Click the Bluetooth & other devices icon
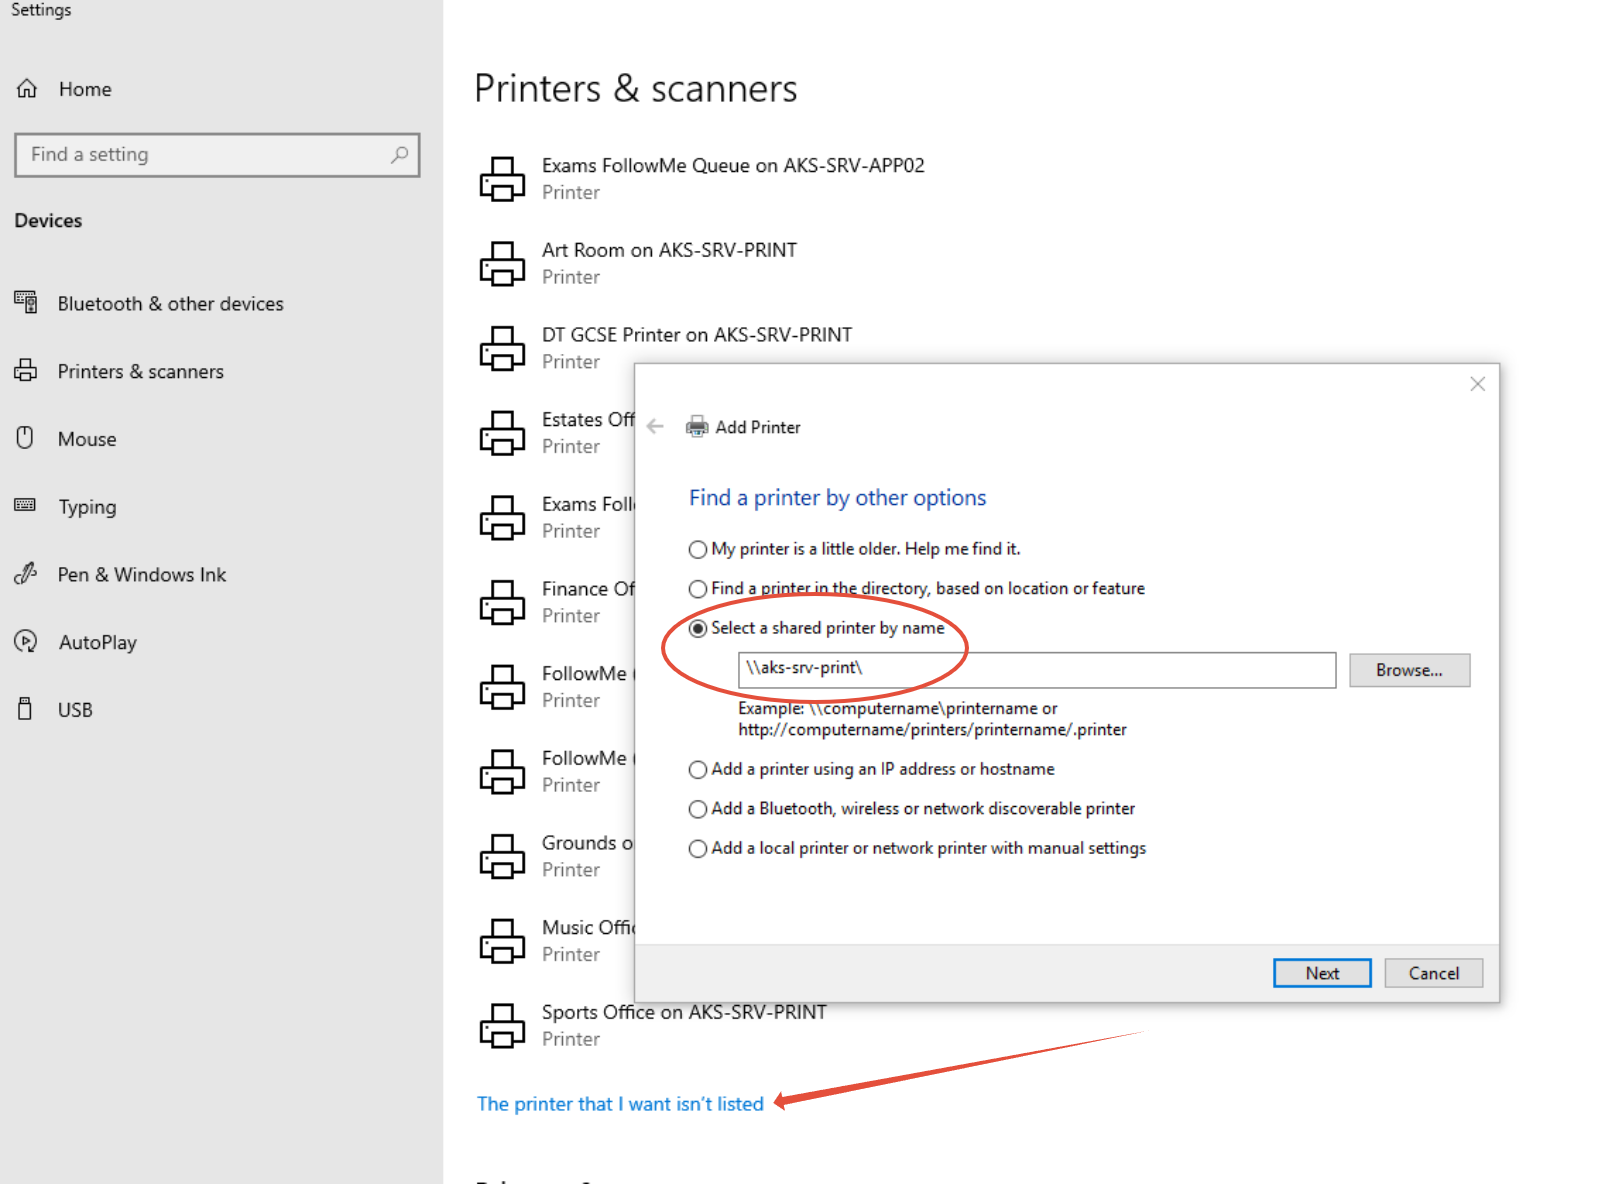 (x=26, y=302)
